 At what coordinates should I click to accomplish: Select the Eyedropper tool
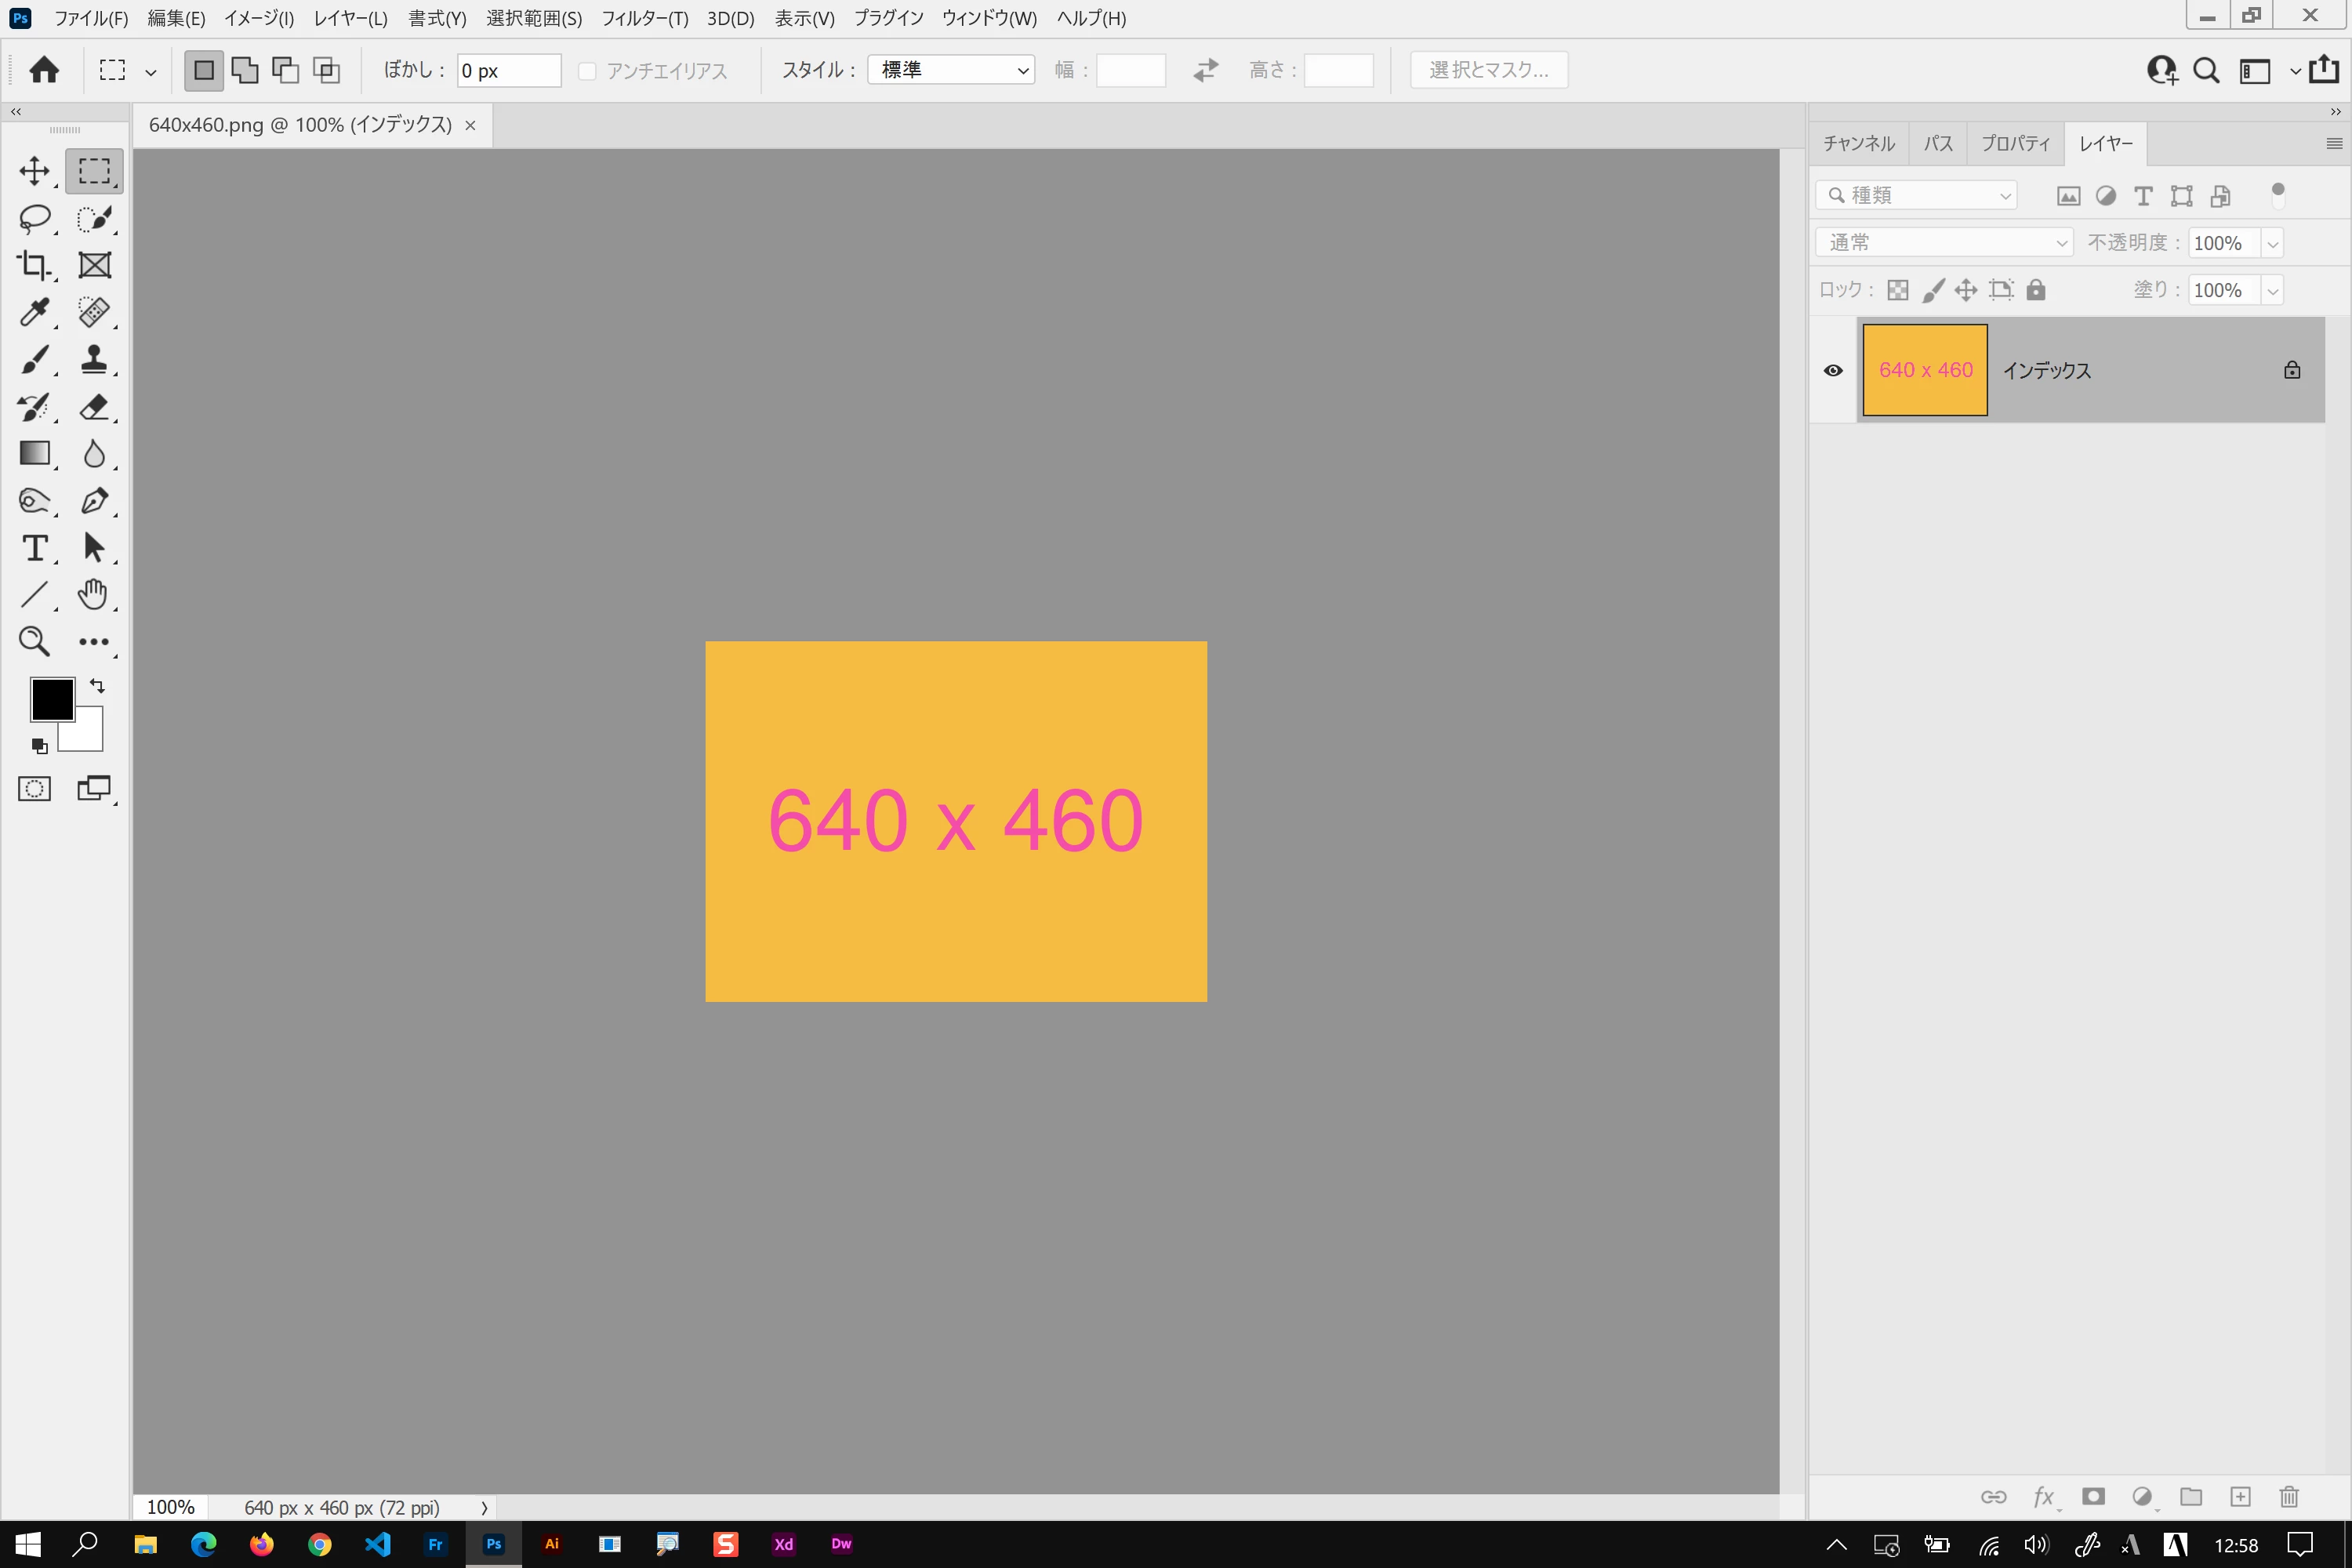(x=35, y=312)
